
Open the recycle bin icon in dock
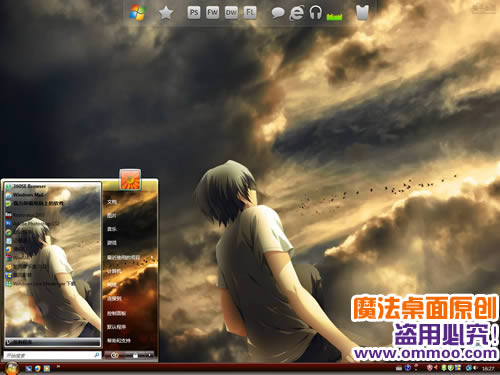362,13
